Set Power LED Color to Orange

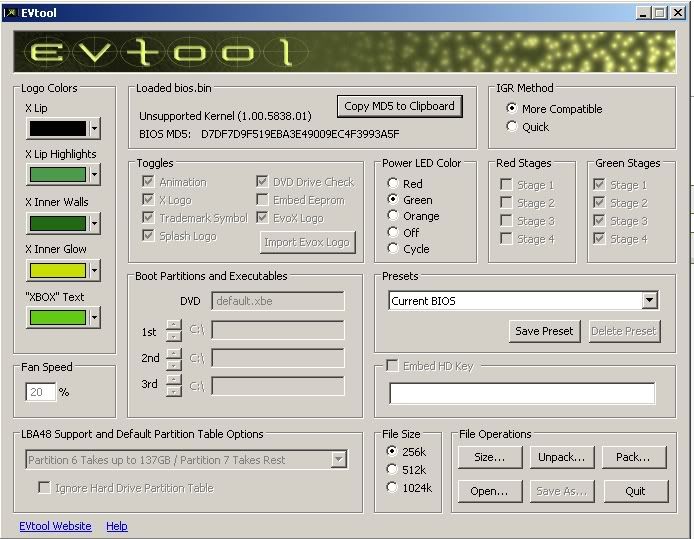pos(393,216)
